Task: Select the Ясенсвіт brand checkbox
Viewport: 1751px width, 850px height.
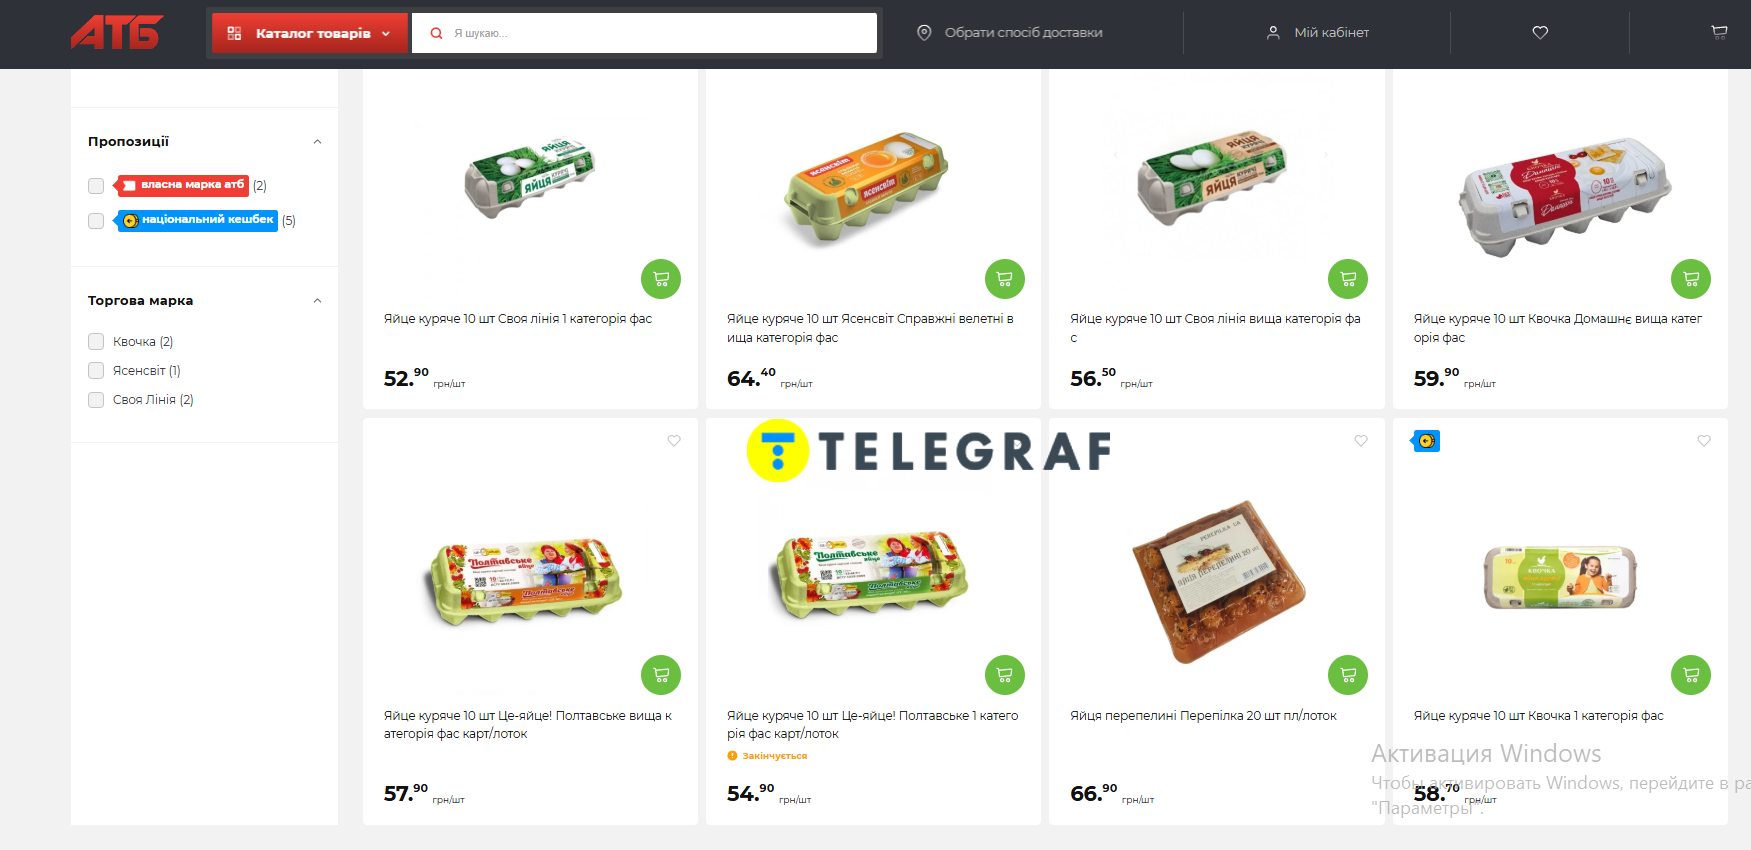Action: tap(96, 371)
